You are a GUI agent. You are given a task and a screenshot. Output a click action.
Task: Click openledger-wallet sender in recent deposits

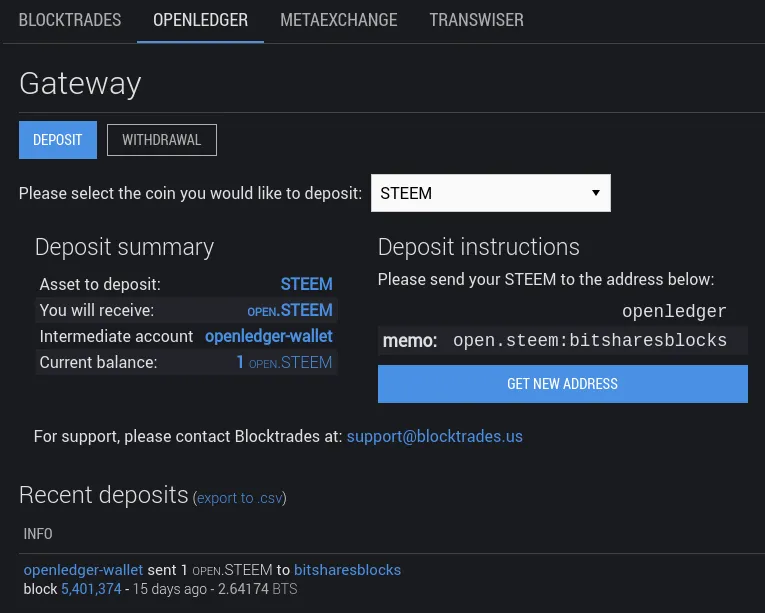pos(83,570)
